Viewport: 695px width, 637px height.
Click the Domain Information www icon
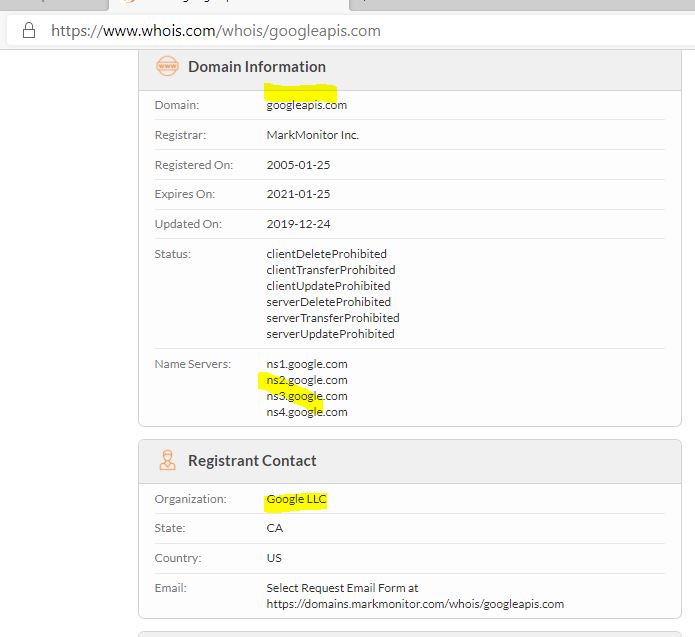tap(167, 67)
